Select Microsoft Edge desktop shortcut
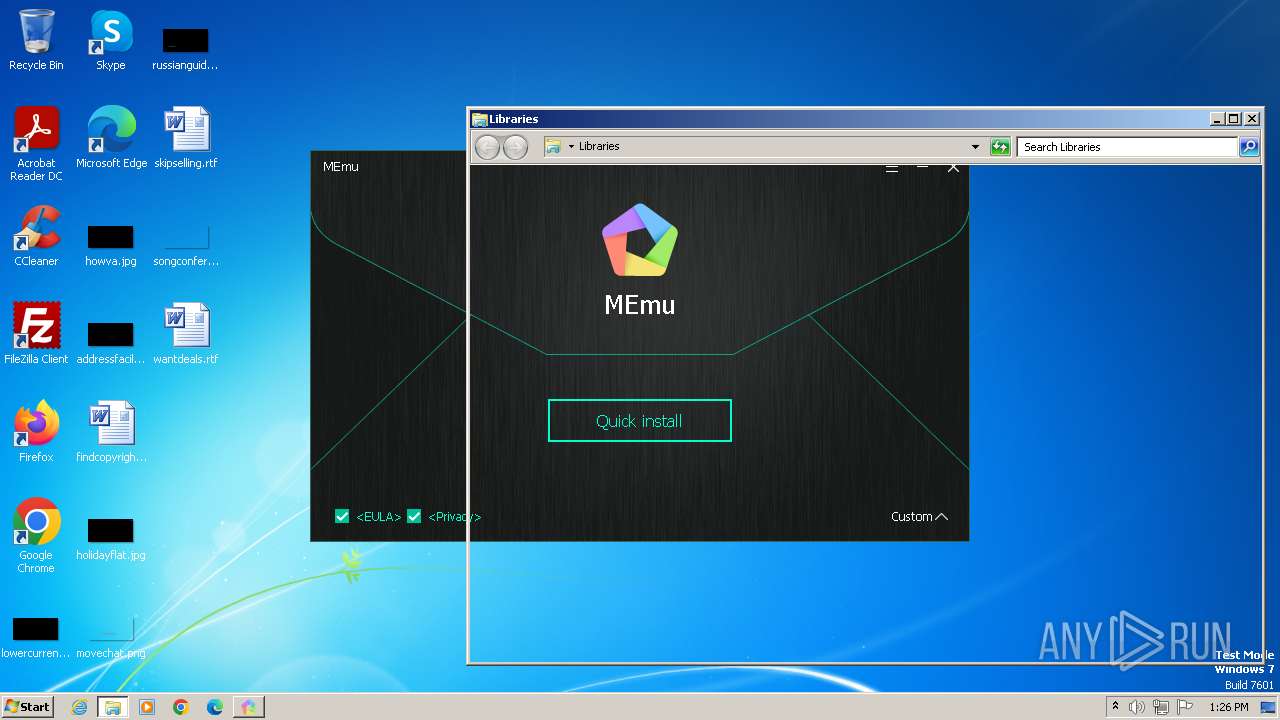1280x720 pixels. click(111, 138)
